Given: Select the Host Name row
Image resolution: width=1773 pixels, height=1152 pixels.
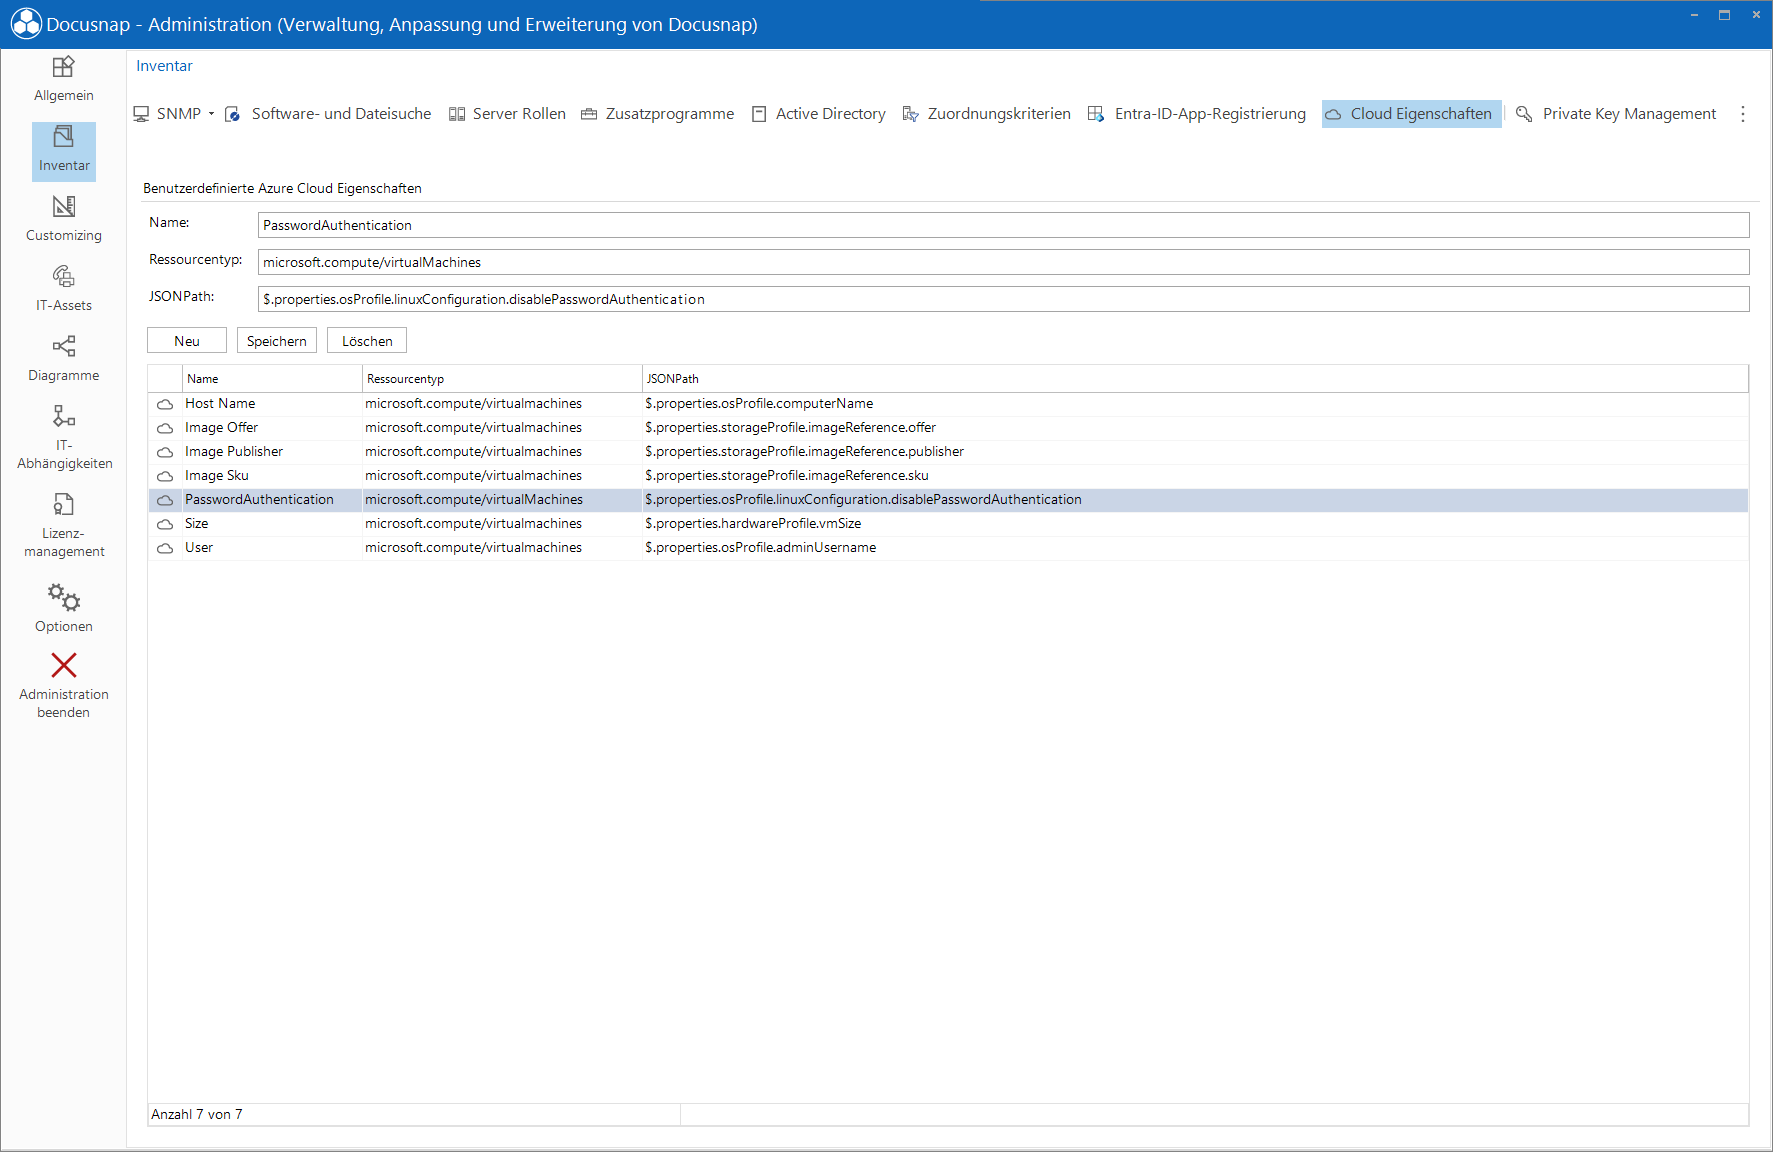Looking at the screenshot, I should [948, 404].
